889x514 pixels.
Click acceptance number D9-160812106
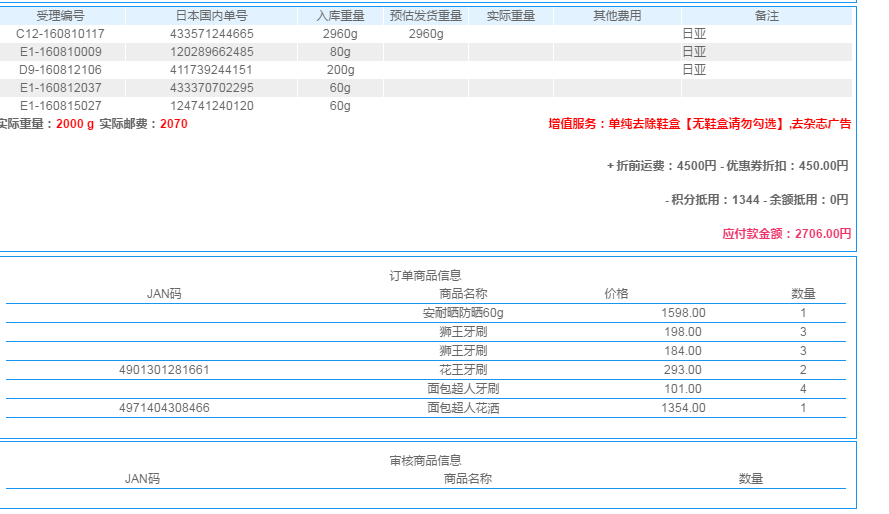pos(60,70)
